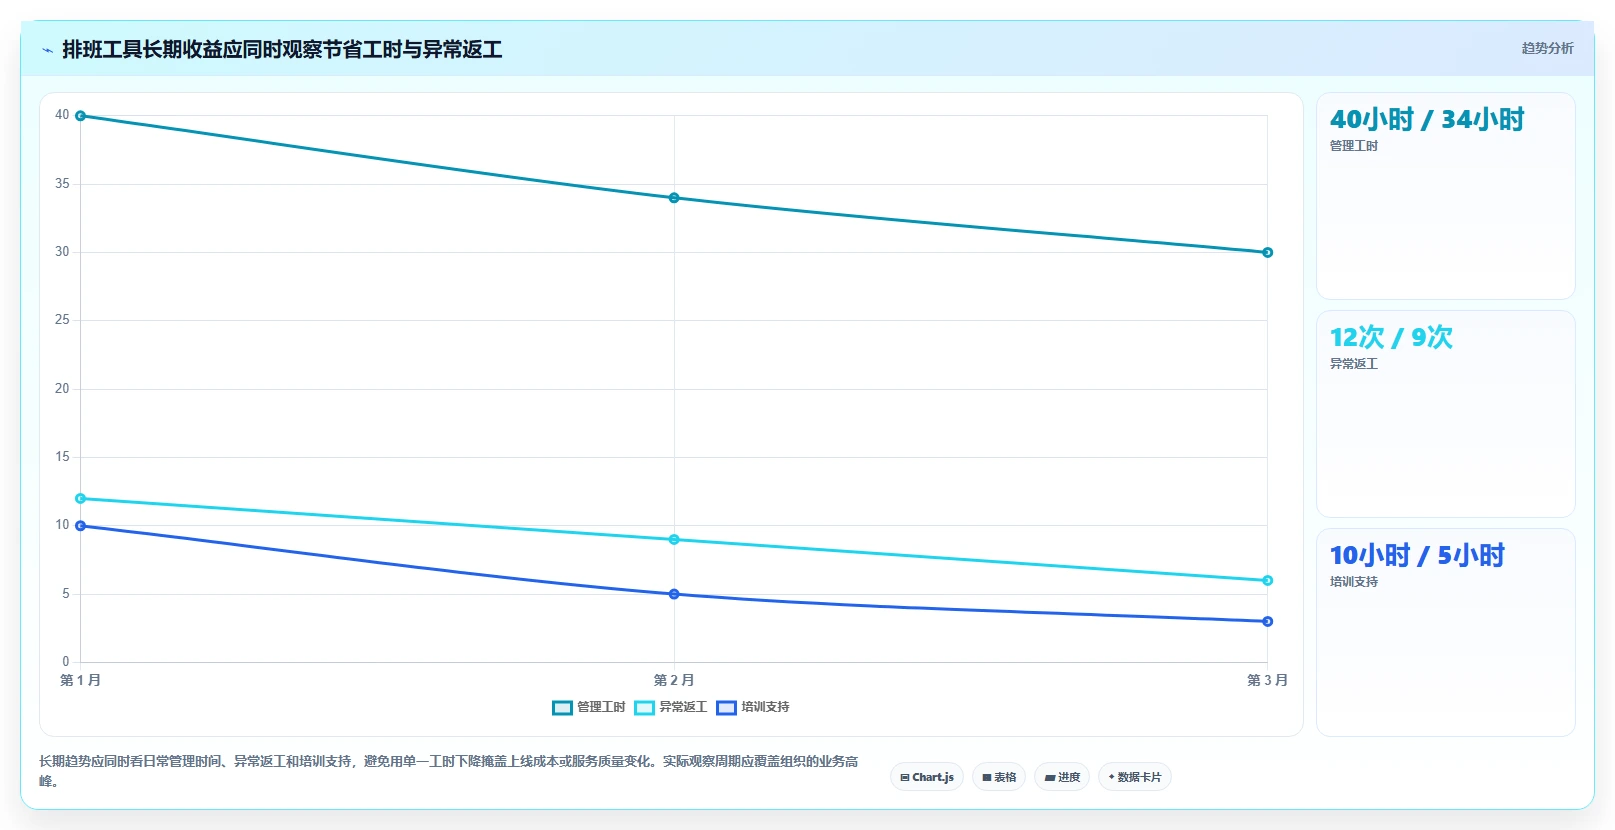Click the 管理工时 data point for 第 3 月

[1267, 252]
